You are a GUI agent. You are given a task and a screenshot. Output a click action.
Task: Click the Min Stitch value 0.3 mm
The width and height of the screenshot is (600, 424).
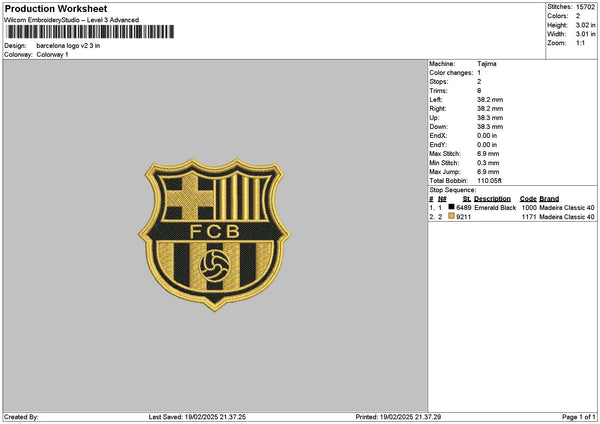click(x=488, y=163)
